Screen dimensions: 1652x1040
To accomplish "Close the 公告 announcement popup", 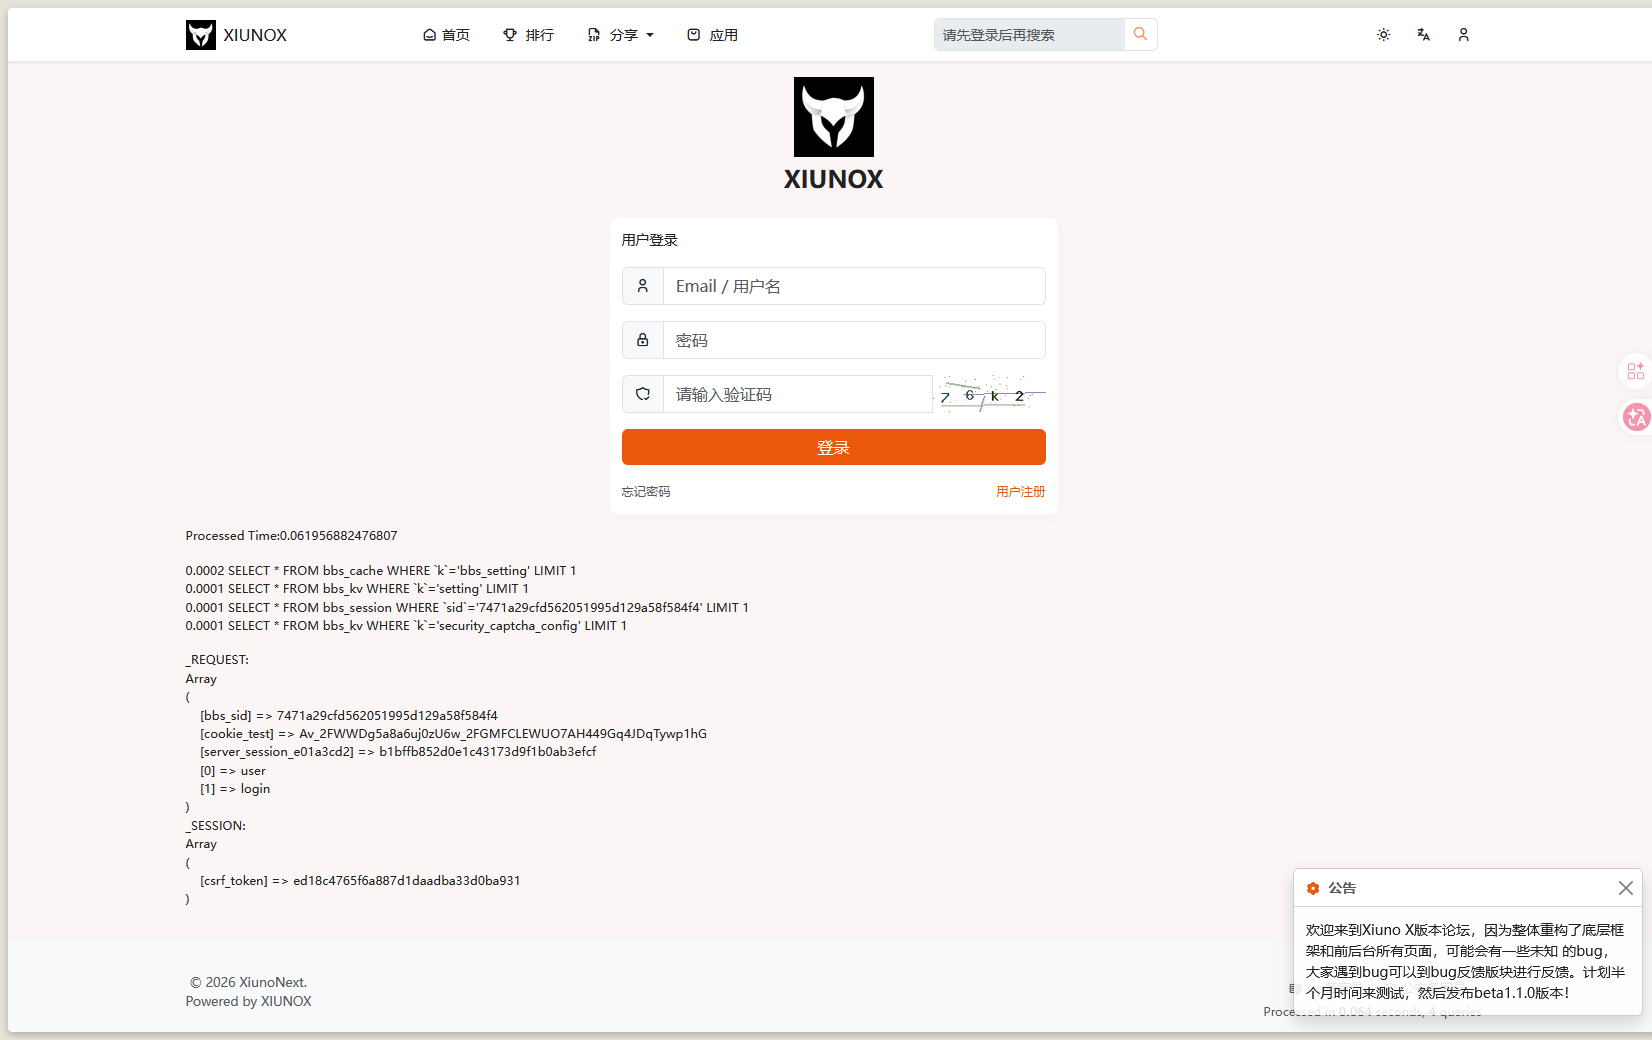I will [x=1626, y=888].
